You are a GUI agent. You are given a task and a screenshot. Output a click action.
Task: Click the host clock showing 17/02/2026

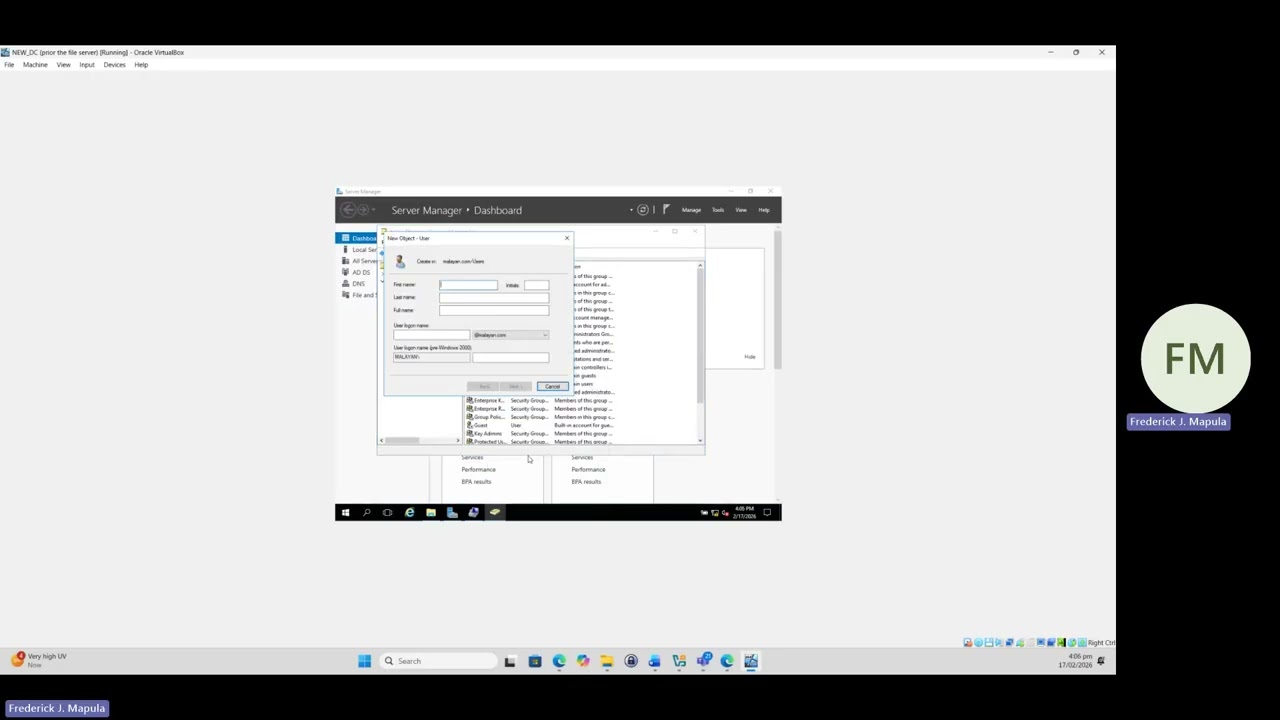[1076, 661]
